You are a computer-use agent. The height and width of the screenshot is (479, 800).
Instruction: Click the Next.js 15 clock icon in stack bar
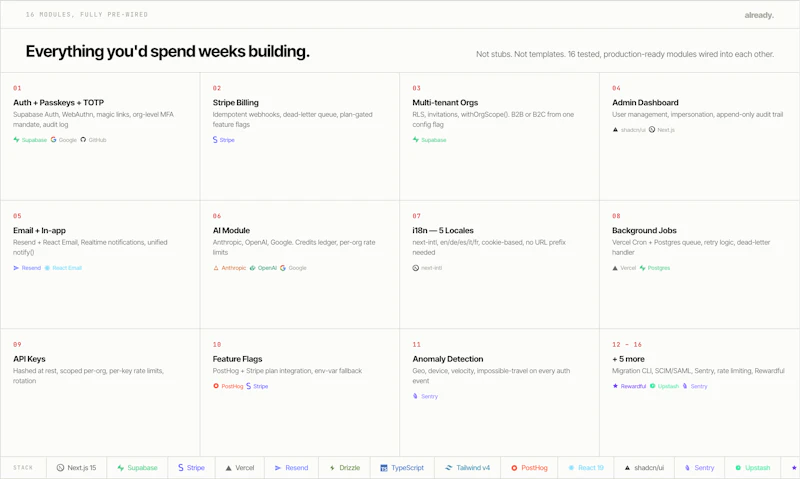60,468
